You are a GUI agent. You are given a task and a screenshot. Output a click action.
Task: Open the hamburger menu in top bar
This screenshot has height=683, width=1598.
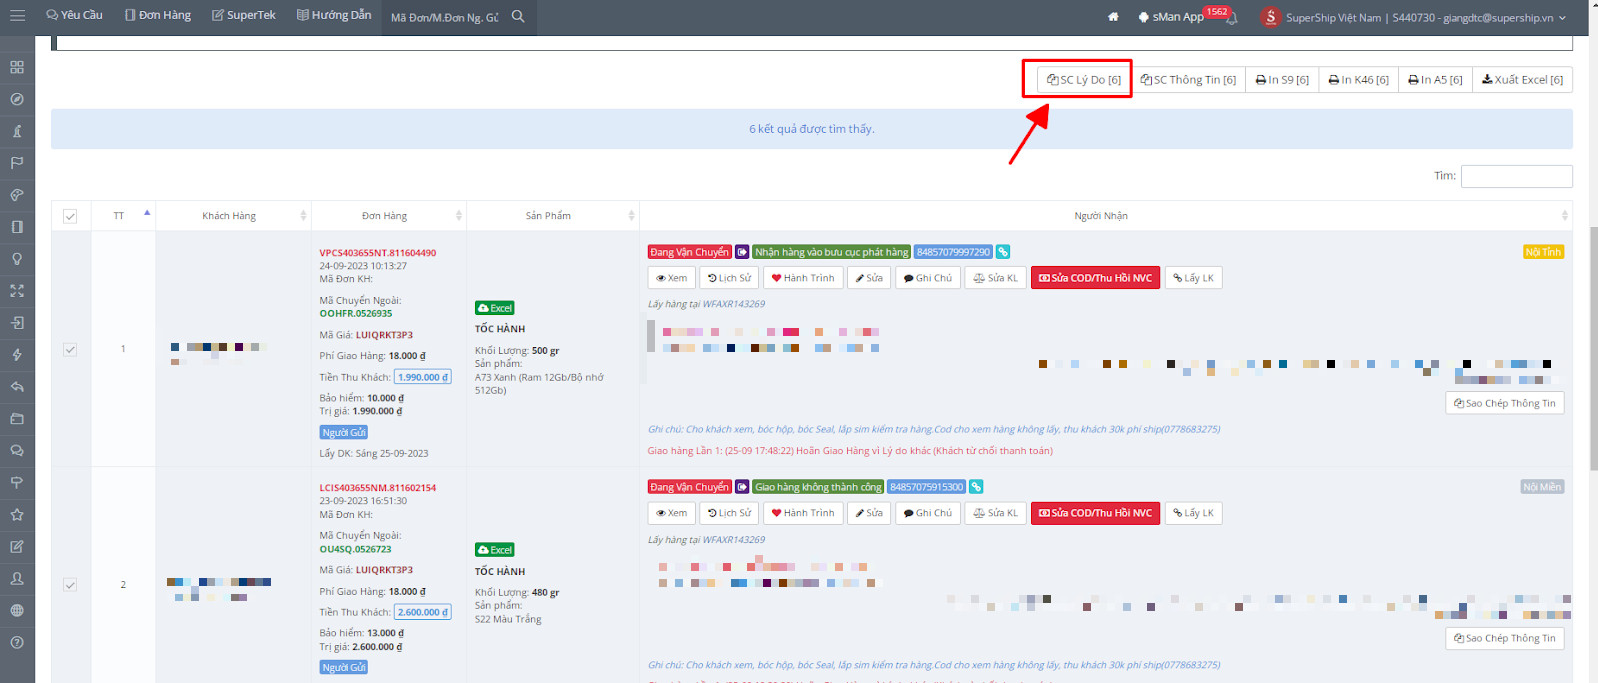pyautogui.click(x=17, y=16)
